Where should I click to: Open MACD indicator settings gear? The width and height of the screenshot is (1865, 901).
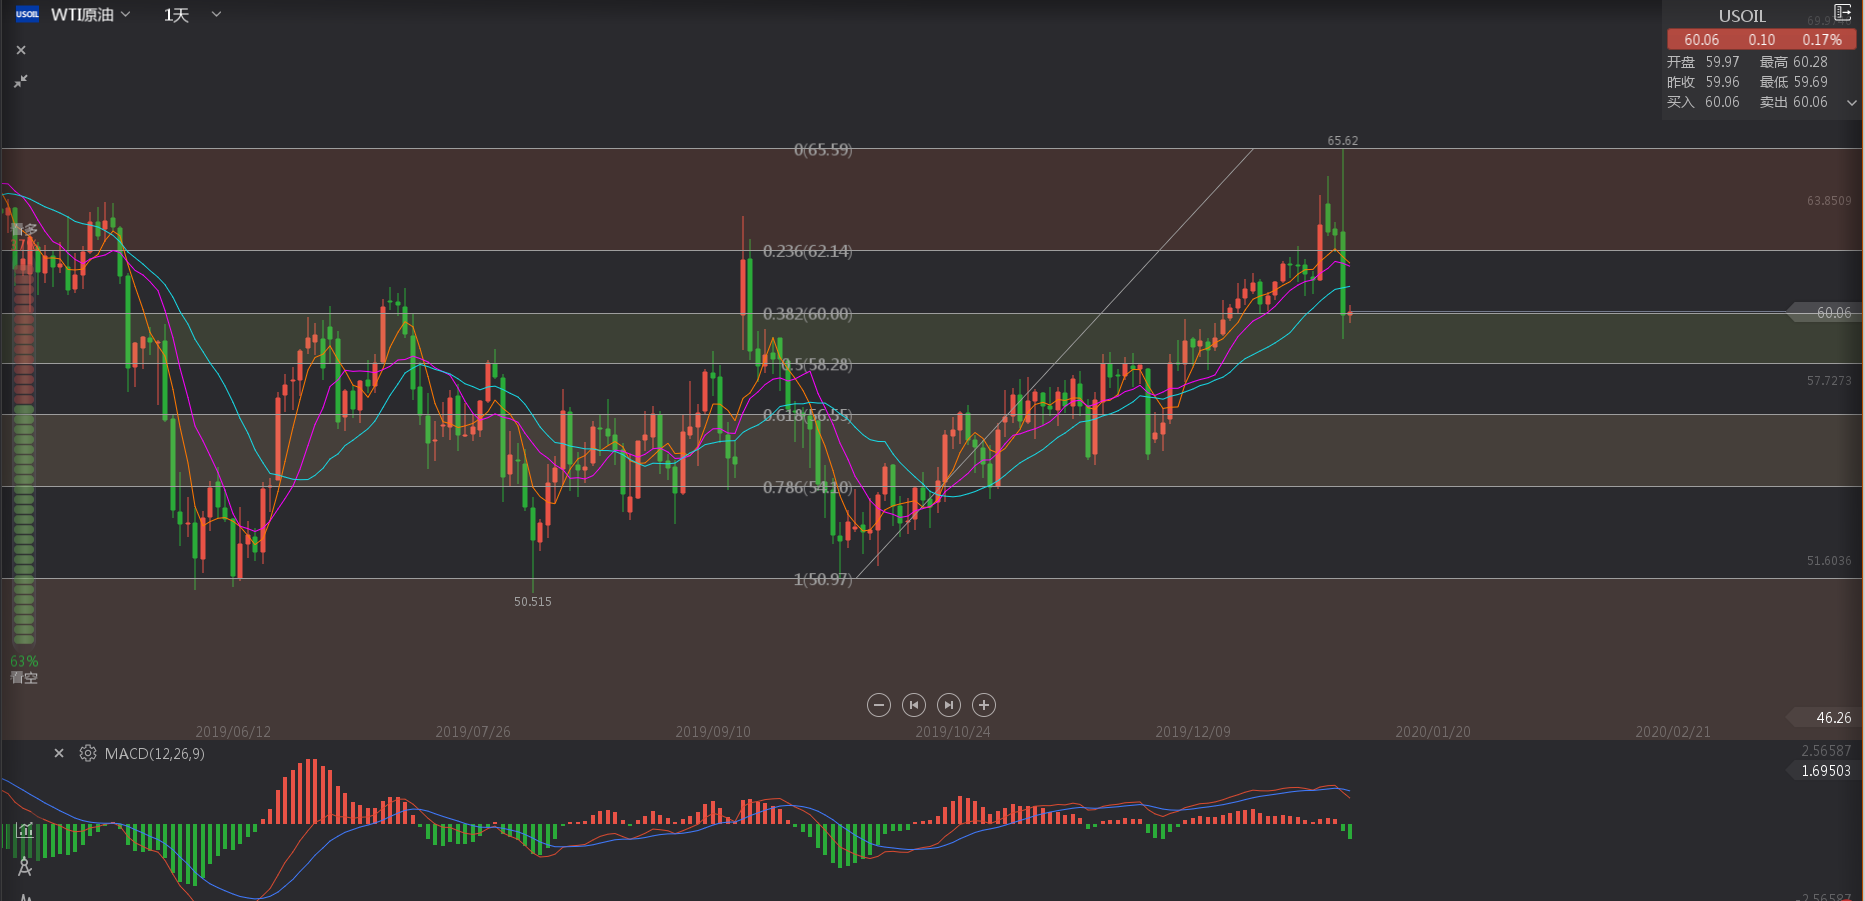[88, 753]
